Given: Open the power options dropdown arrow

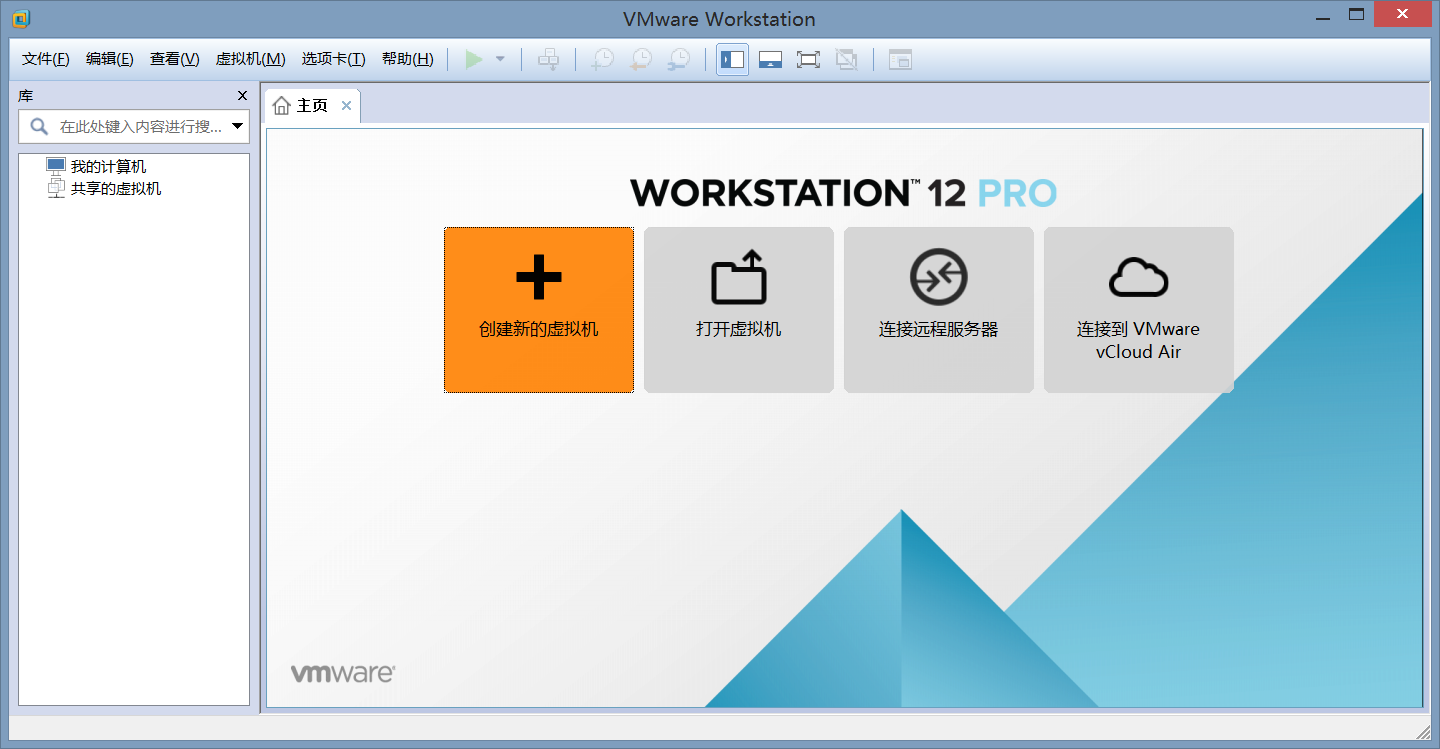Looking at the screenshot, I should pyautogui.click(x=500, y=60).
